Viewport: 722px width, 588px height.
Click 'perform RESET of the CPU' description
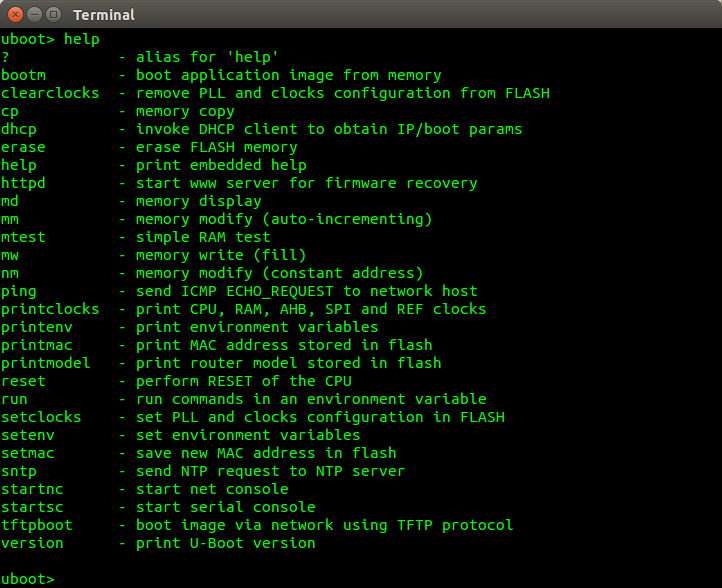click(x=243, y=381)
